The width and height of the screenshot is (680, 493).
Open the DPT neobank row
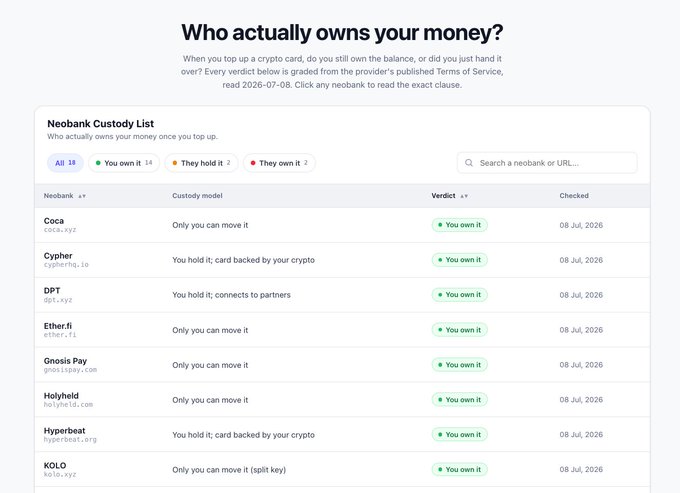(342, 295)
